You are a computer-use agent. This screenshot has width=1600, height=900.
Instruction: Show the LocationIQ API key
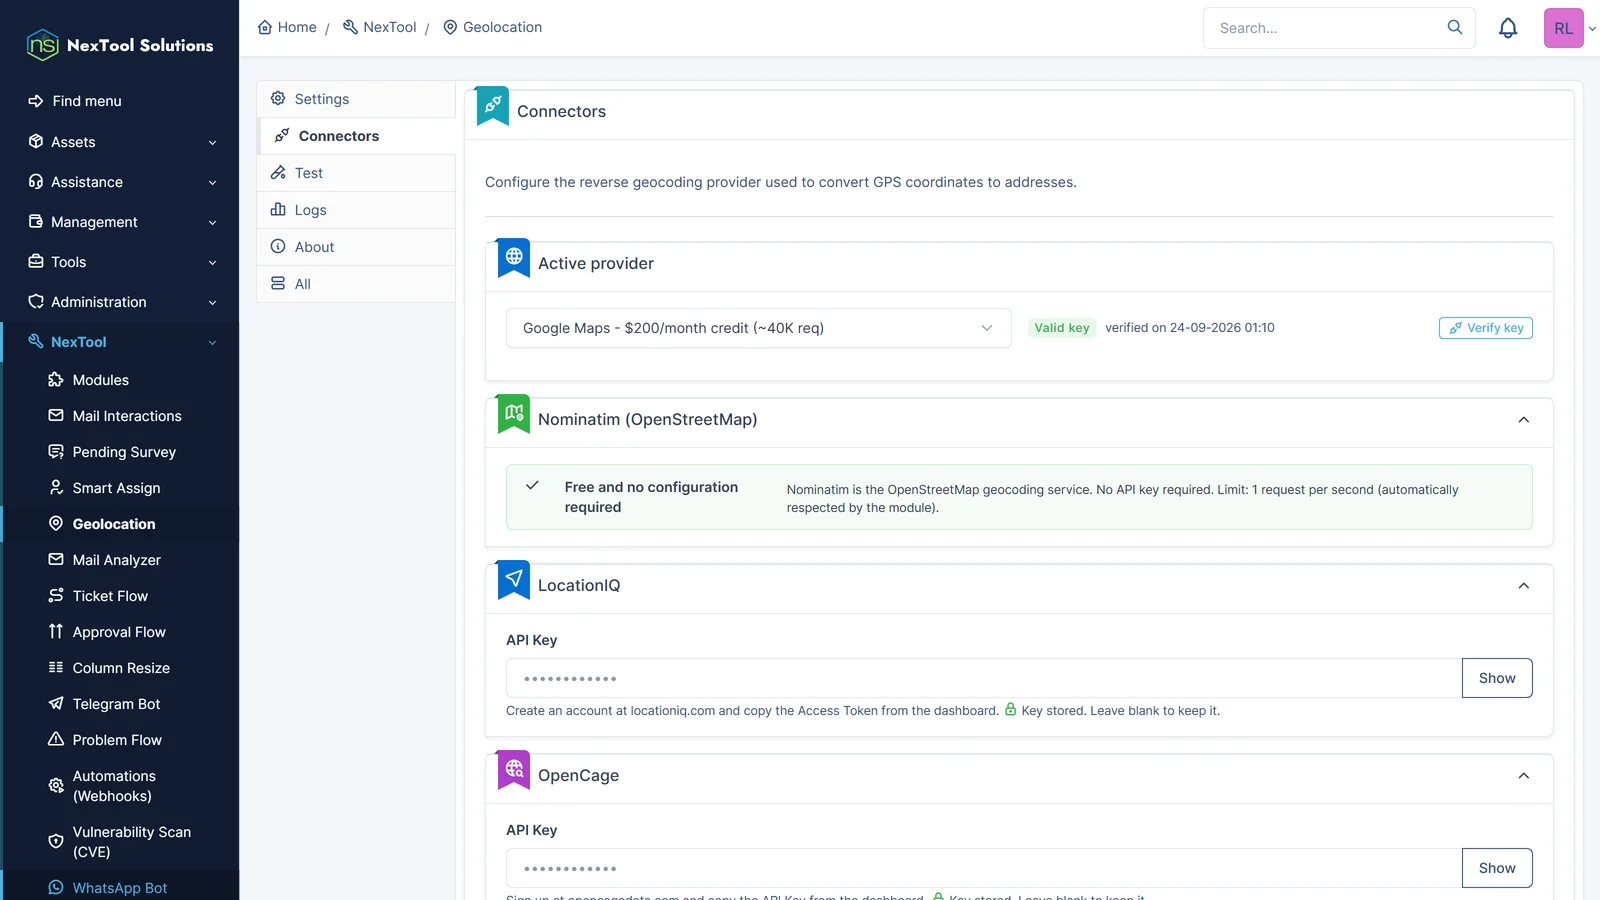[1497, 678]
